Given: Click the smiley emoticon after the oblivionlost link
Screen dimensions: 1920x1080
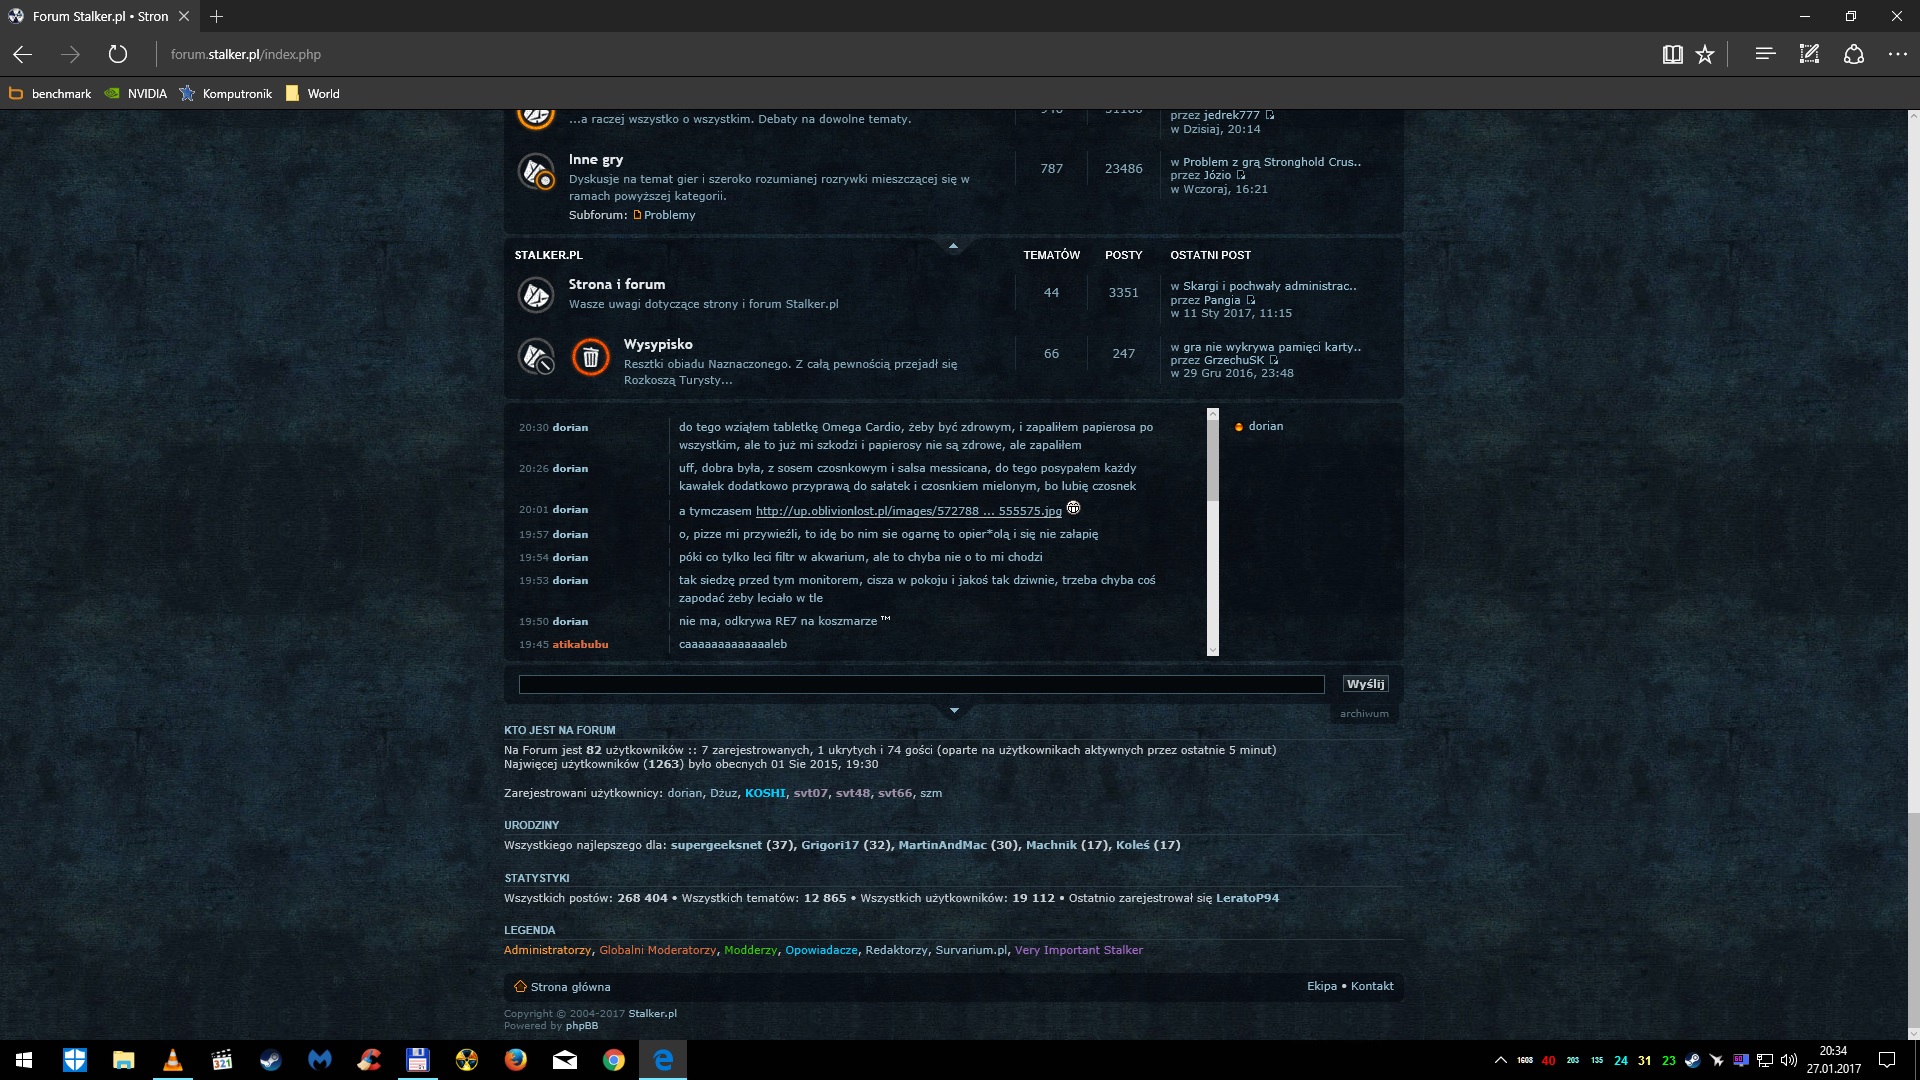Looking at the screenshot, I should tap(1073, 508).
